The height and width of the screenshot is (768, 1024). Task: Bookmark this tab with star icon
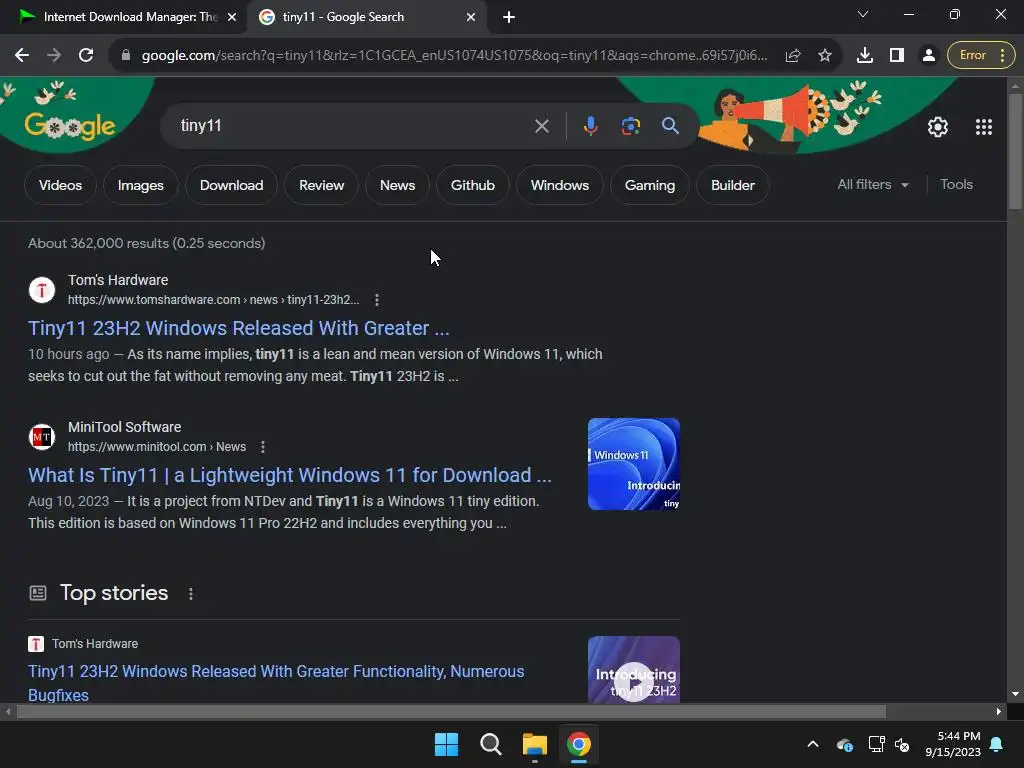(825, 55)
